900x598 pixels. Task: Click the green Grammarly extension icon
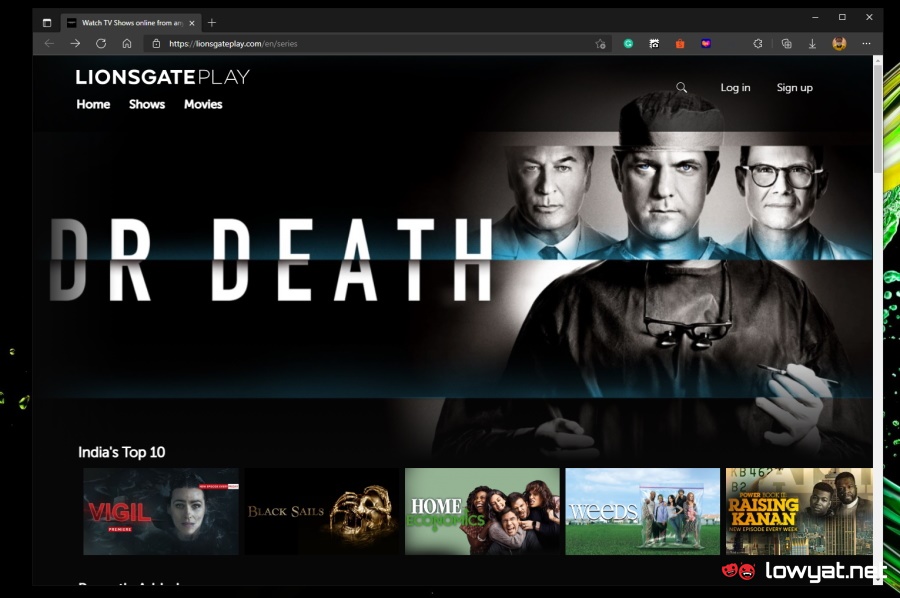(x=629, y=44)
